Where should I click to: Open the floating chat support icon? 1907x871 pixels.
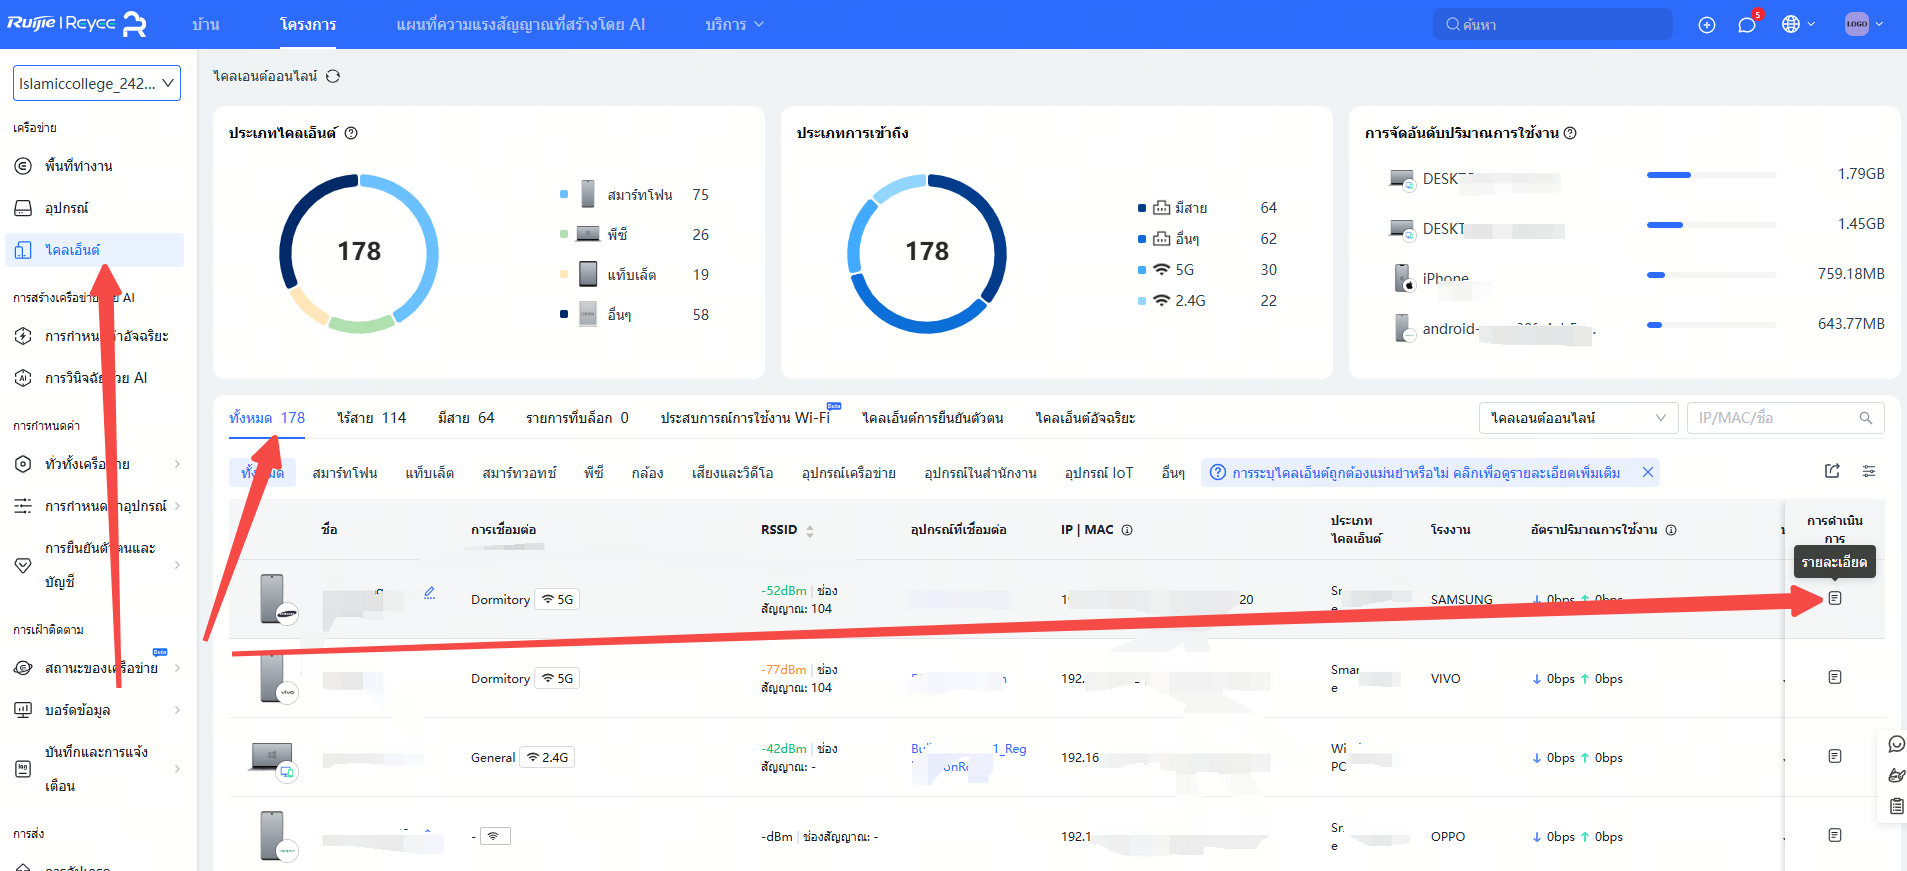(1896, 744)
